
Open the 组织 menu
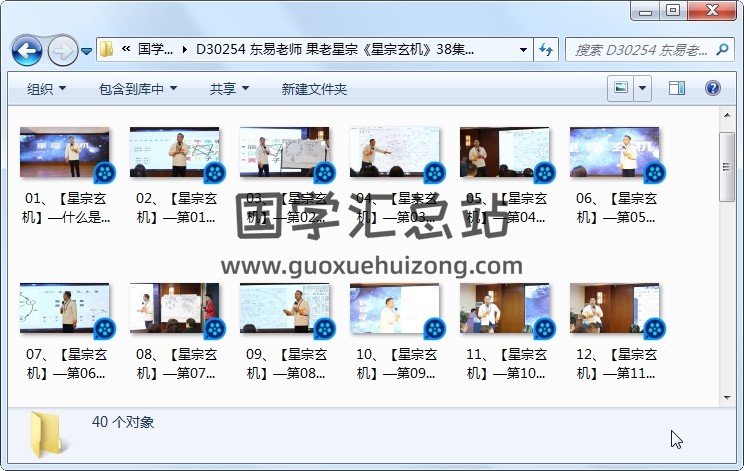[46, 89]
